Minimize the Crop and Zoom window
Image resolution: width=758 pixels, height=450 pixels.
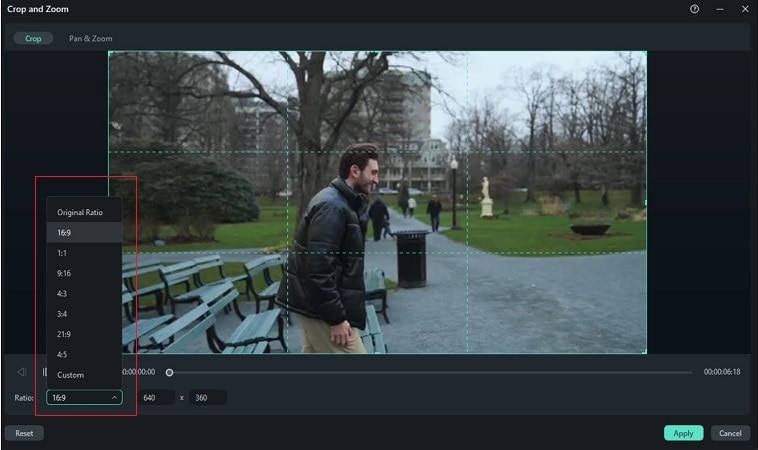pyautogui.click(x=720, y=9)
